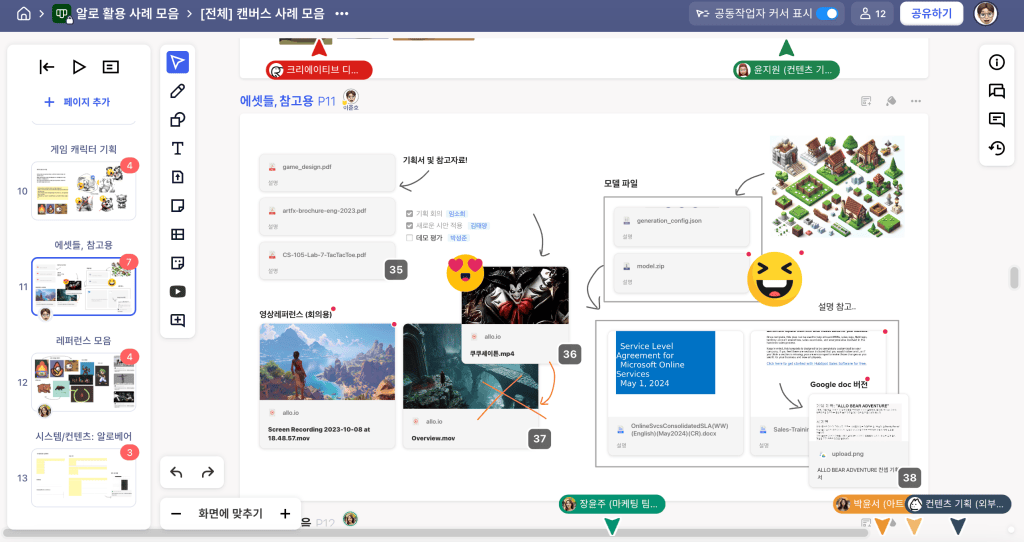
Task: Open comment marker 38
Action: click(x=910, y=477)
